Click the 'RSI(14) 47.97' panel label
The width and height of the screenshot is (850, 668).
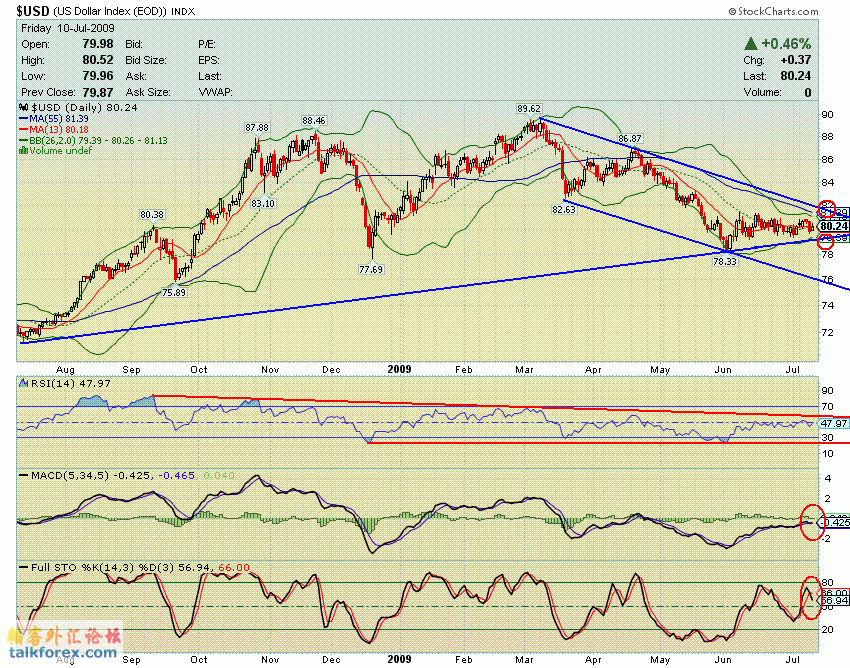(70, 383)
